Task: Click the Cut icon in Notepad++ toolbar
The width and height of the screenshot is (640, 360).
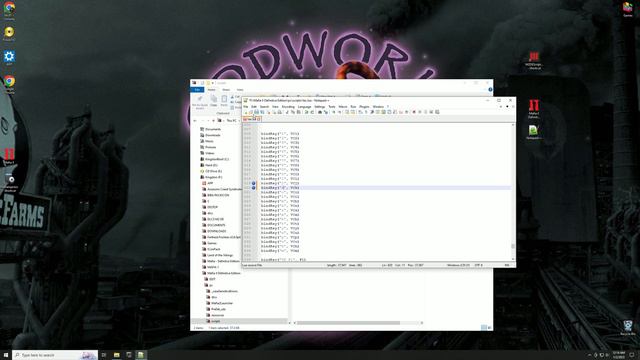Action: click(287, 112)
